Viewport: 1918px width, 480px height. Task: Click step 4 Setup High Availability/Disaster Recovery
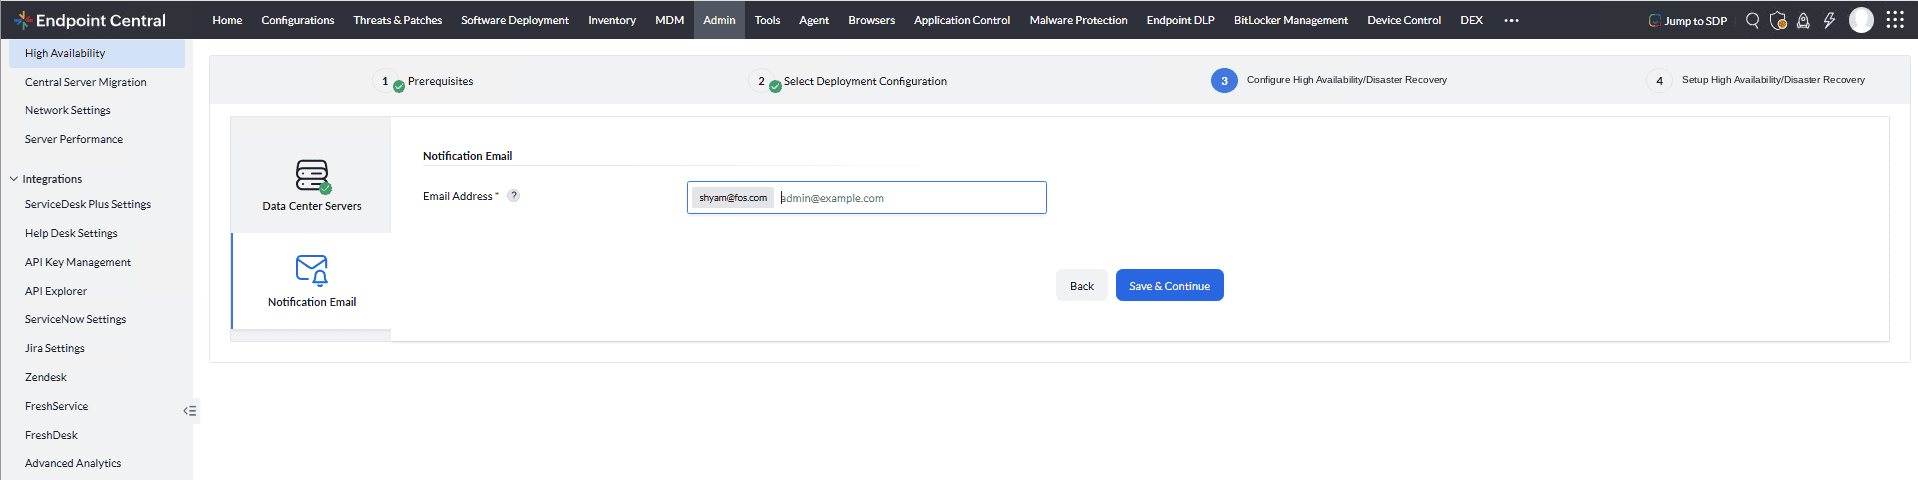click(1756, 80)
